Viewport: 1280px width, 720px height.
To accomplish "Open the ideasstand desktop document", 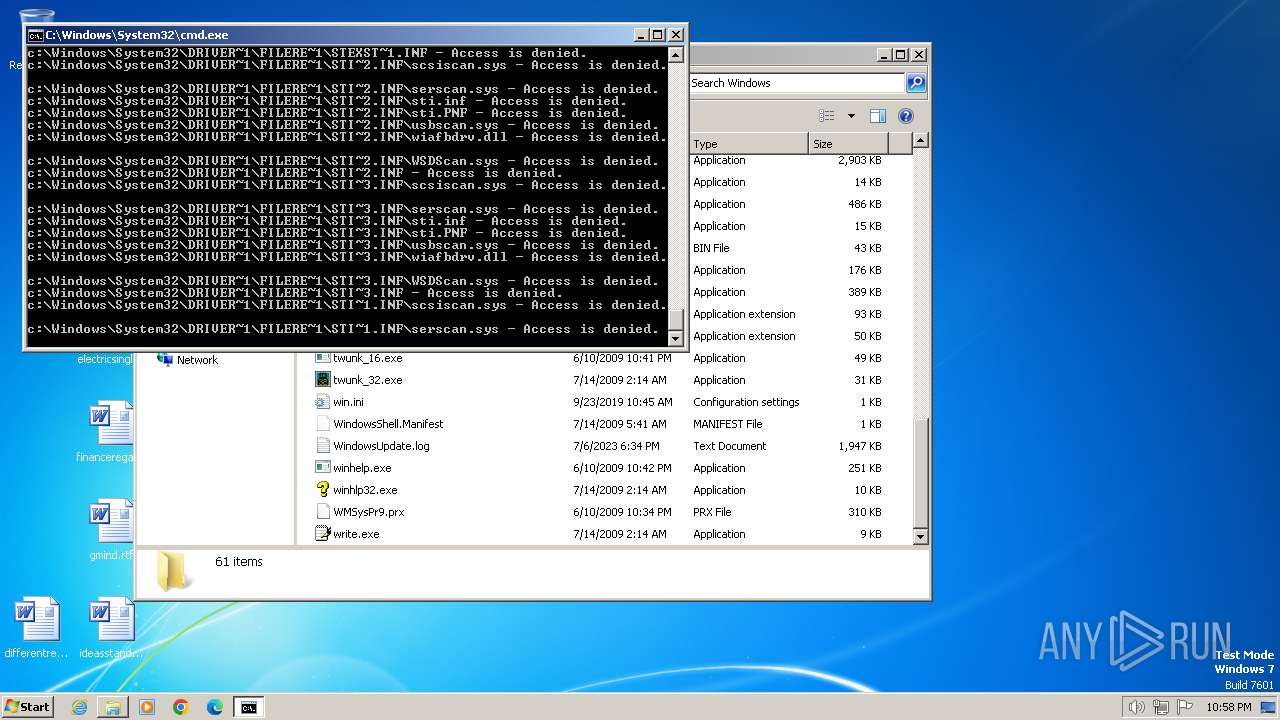I will coord(111,628).
